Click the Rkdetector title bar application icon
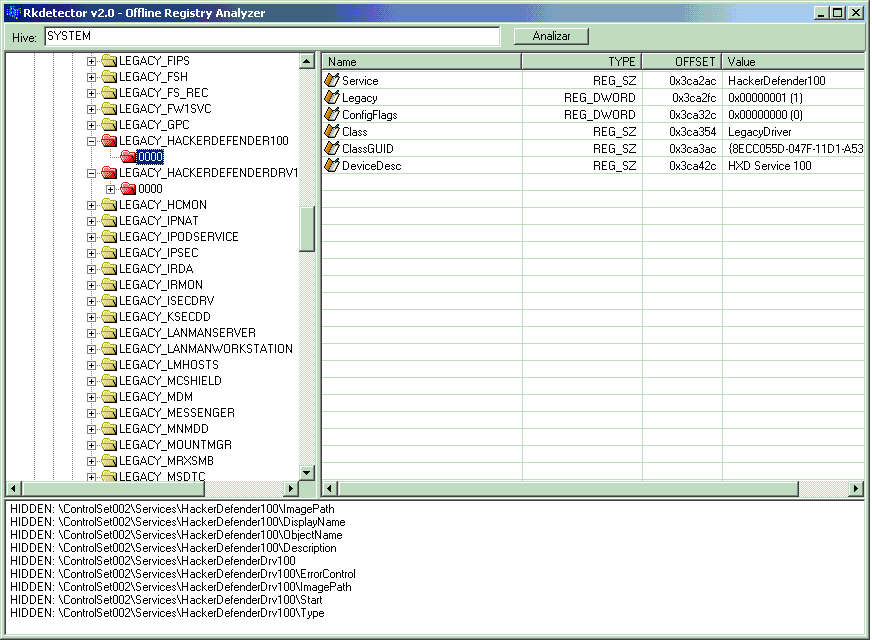Viewport: 872px width, 640px height. [x=12, y=12]
